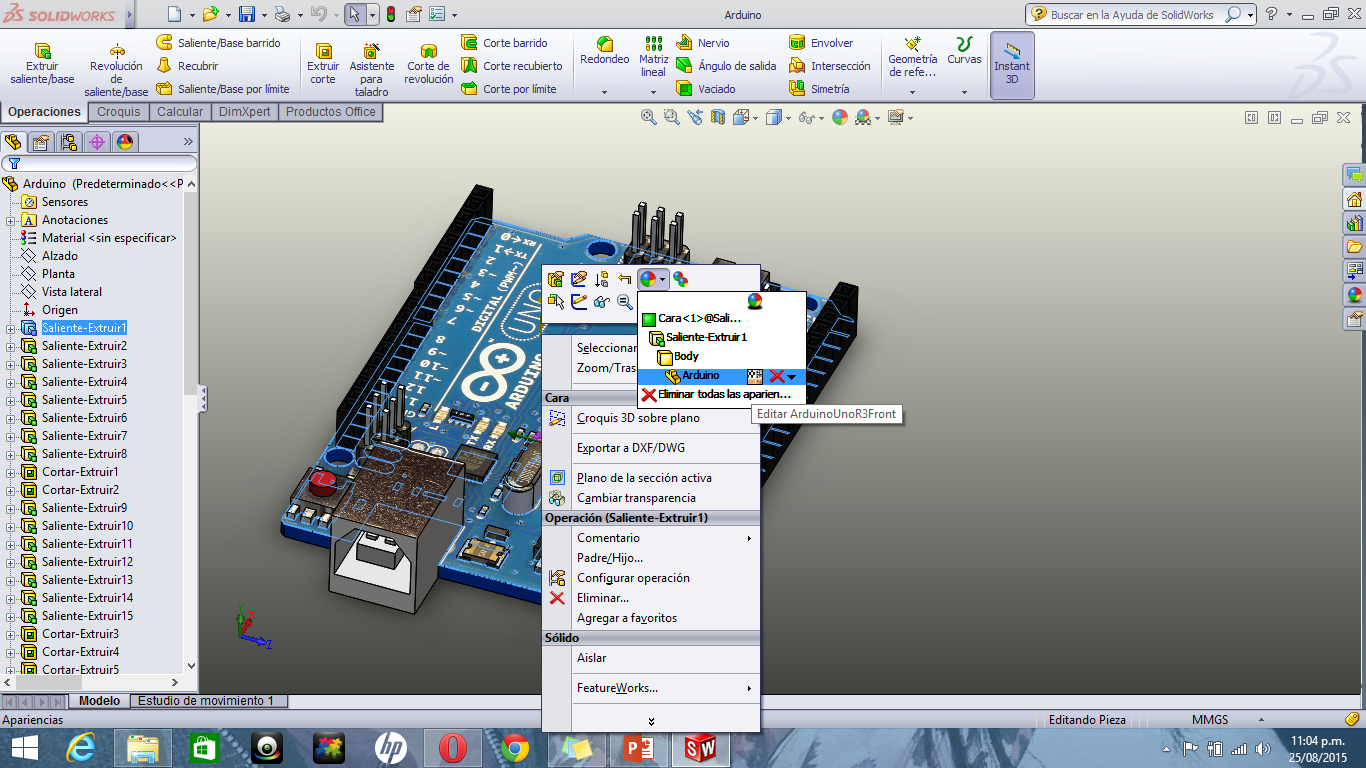Click the red X next to Arduino appearance
This screenshot has width=1366, height=768.
(777, 376)
